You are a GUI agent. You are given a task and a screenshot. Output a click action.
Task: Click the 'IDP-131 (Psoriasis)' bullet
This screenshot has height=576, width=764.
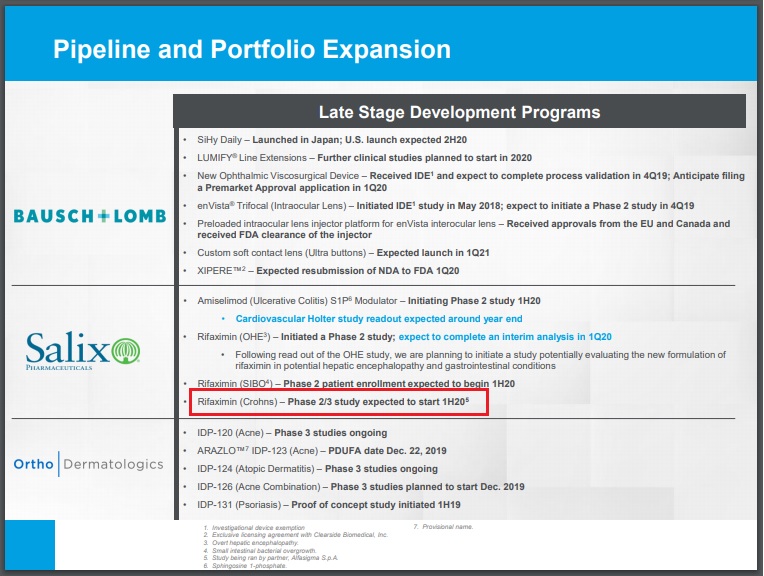pos(328,505)
